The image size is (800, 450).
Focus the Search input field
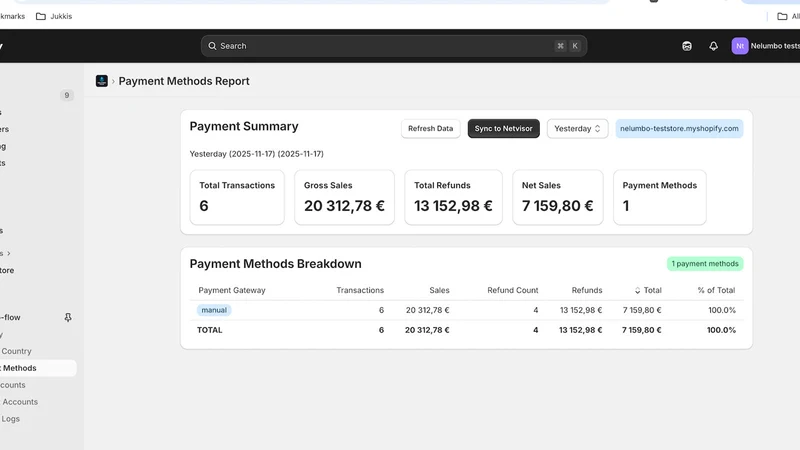point(393,46)
